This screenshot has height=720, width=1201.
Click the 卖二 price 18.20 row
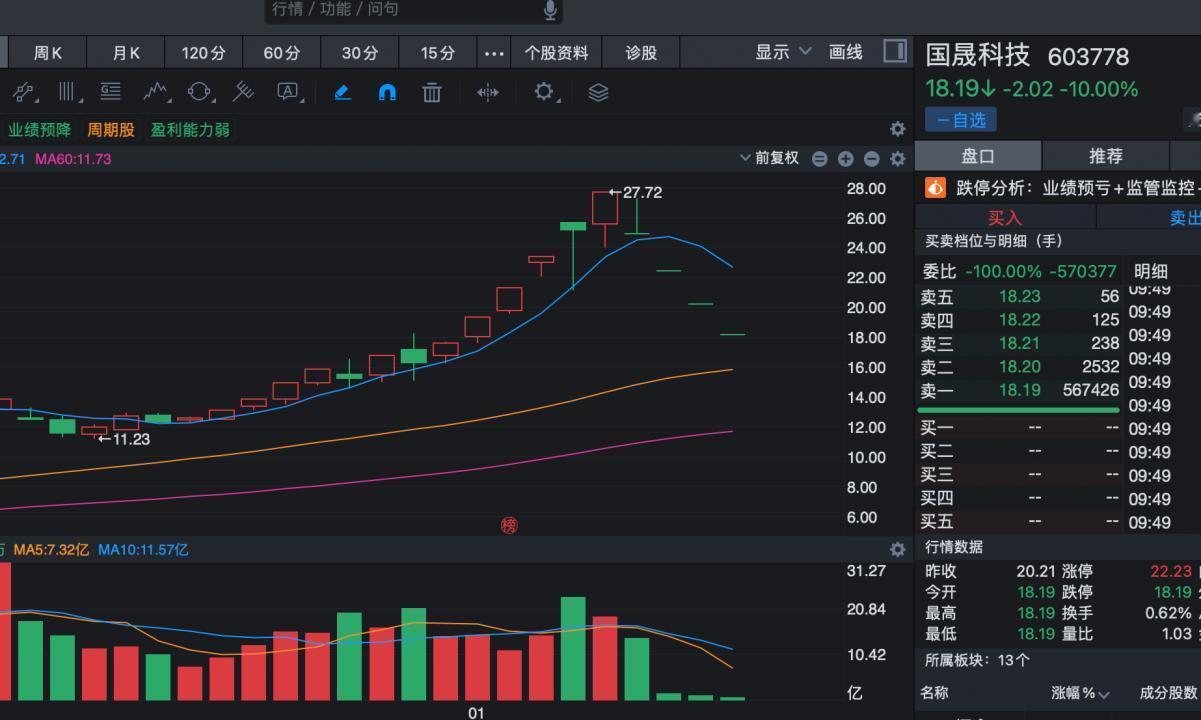point(1019,367)
